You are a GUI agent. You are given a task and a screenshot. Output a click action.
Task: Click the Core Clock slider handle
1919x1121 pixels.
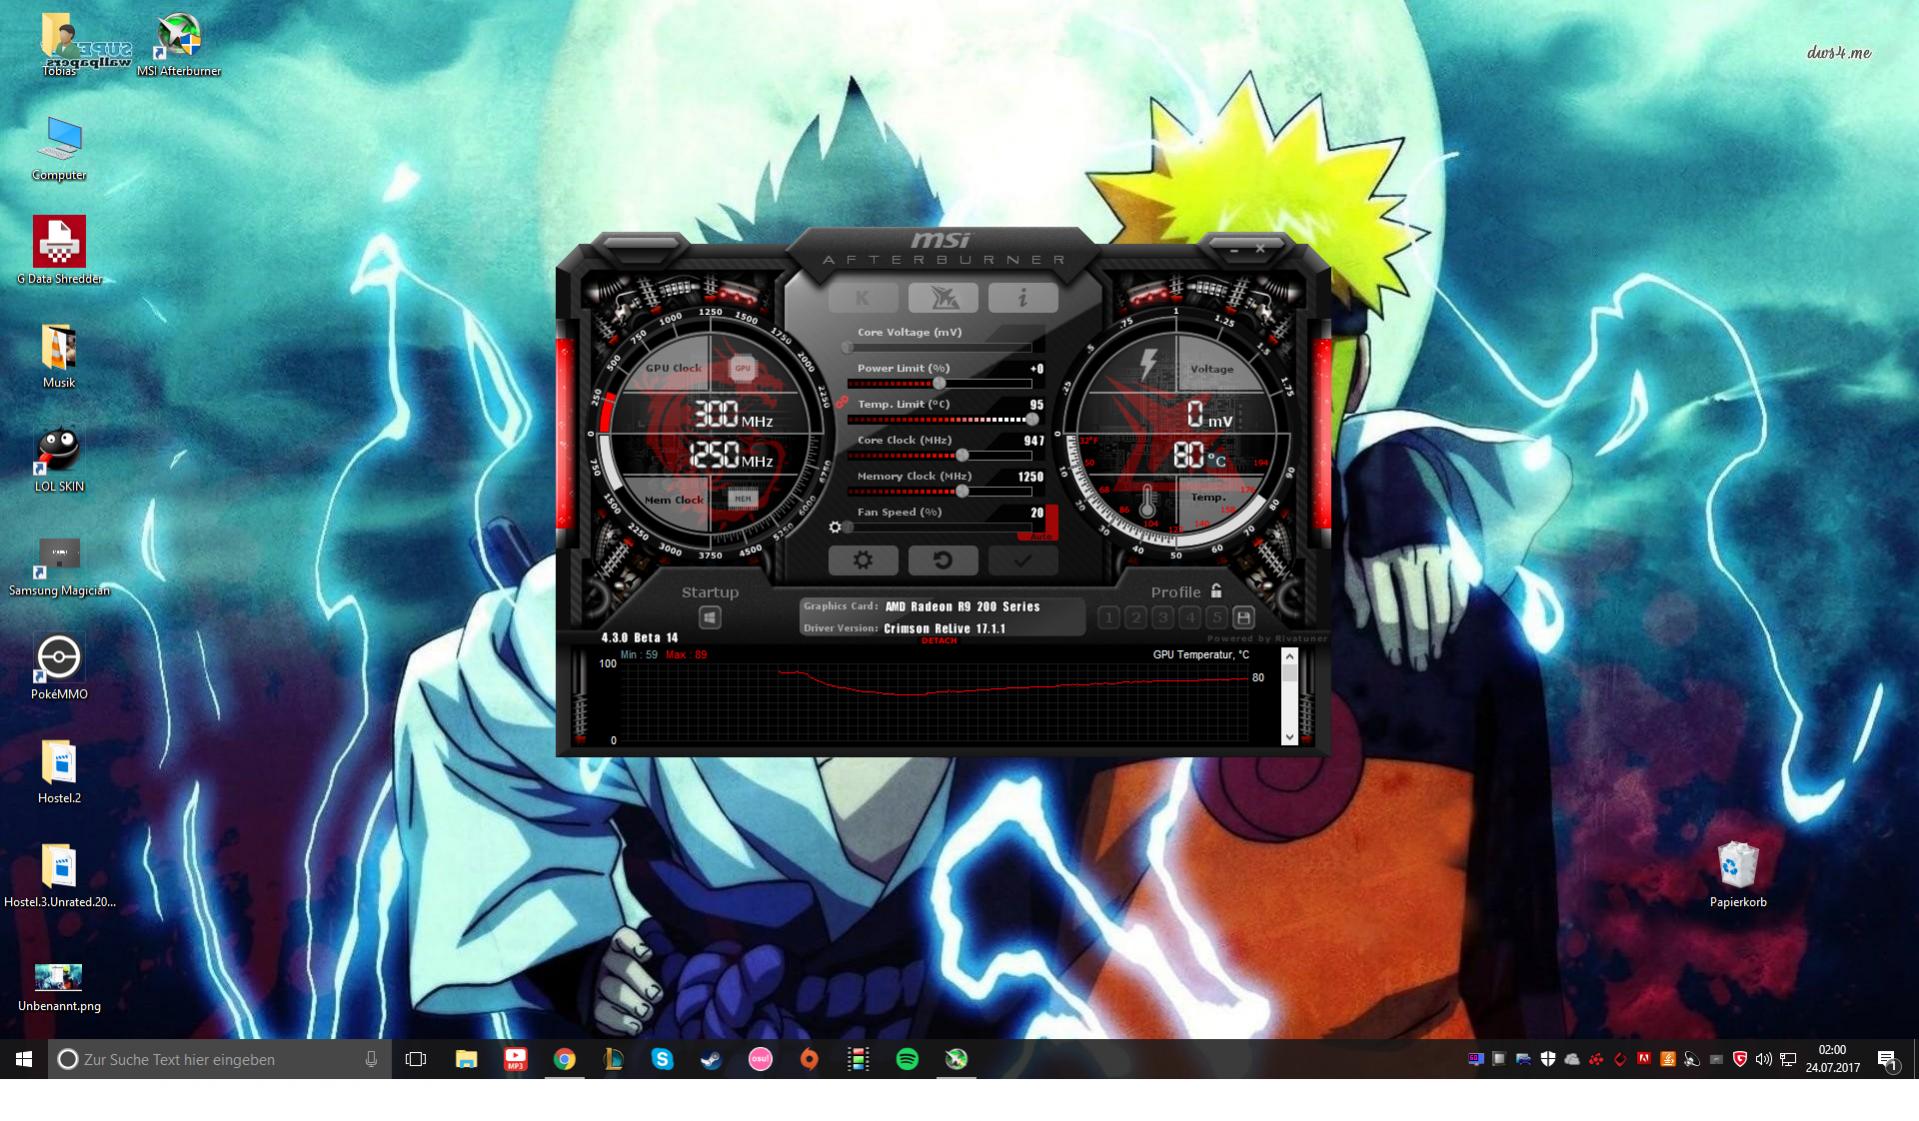[962, 455]
